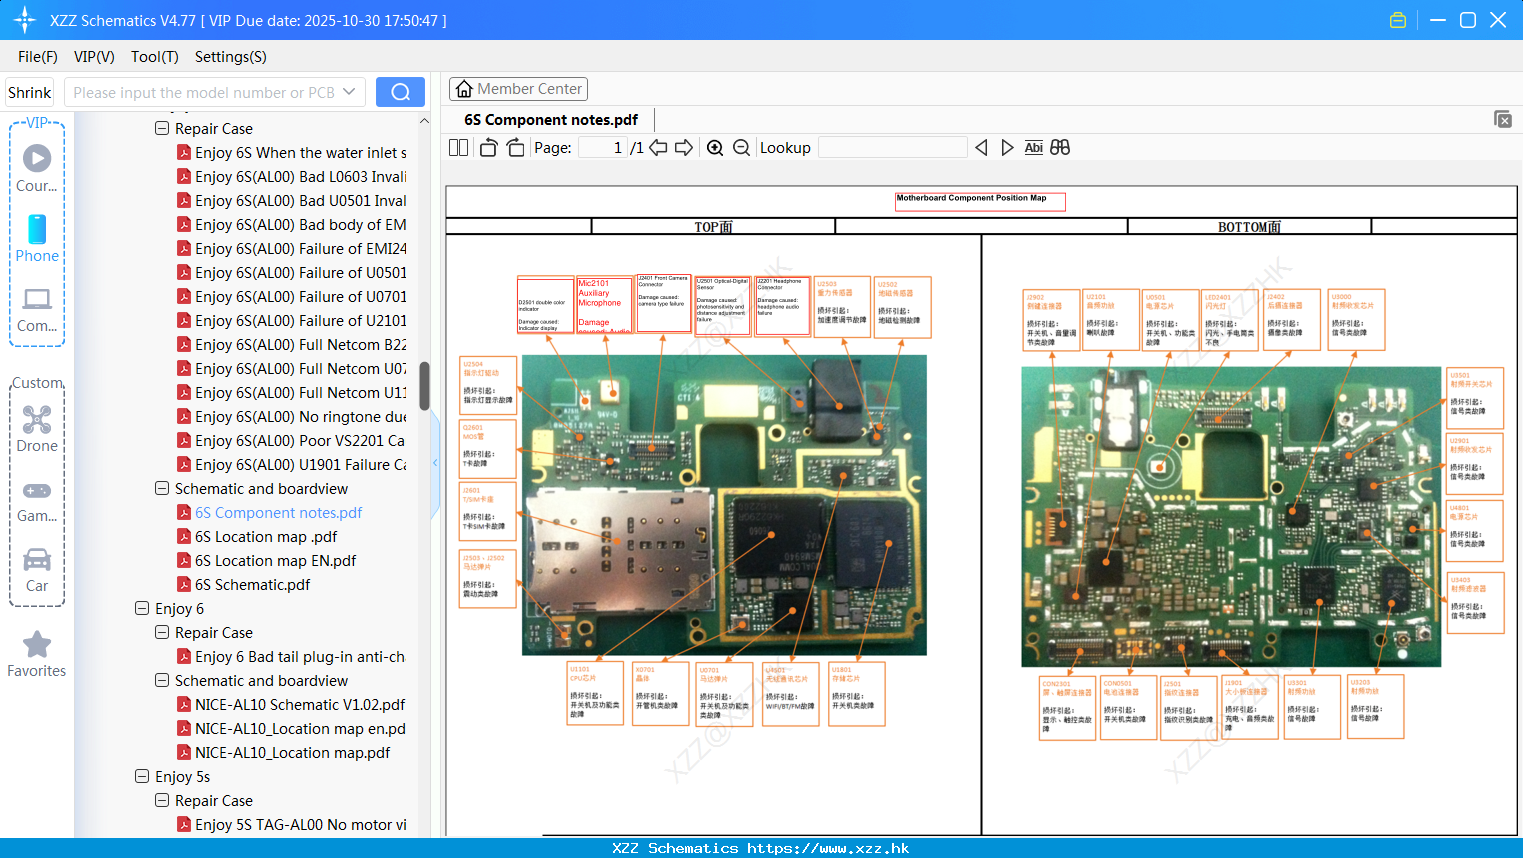Open 6S Location map EN.pdf
This screenshot has height=858, width=1523.
[x=275, y=560]
